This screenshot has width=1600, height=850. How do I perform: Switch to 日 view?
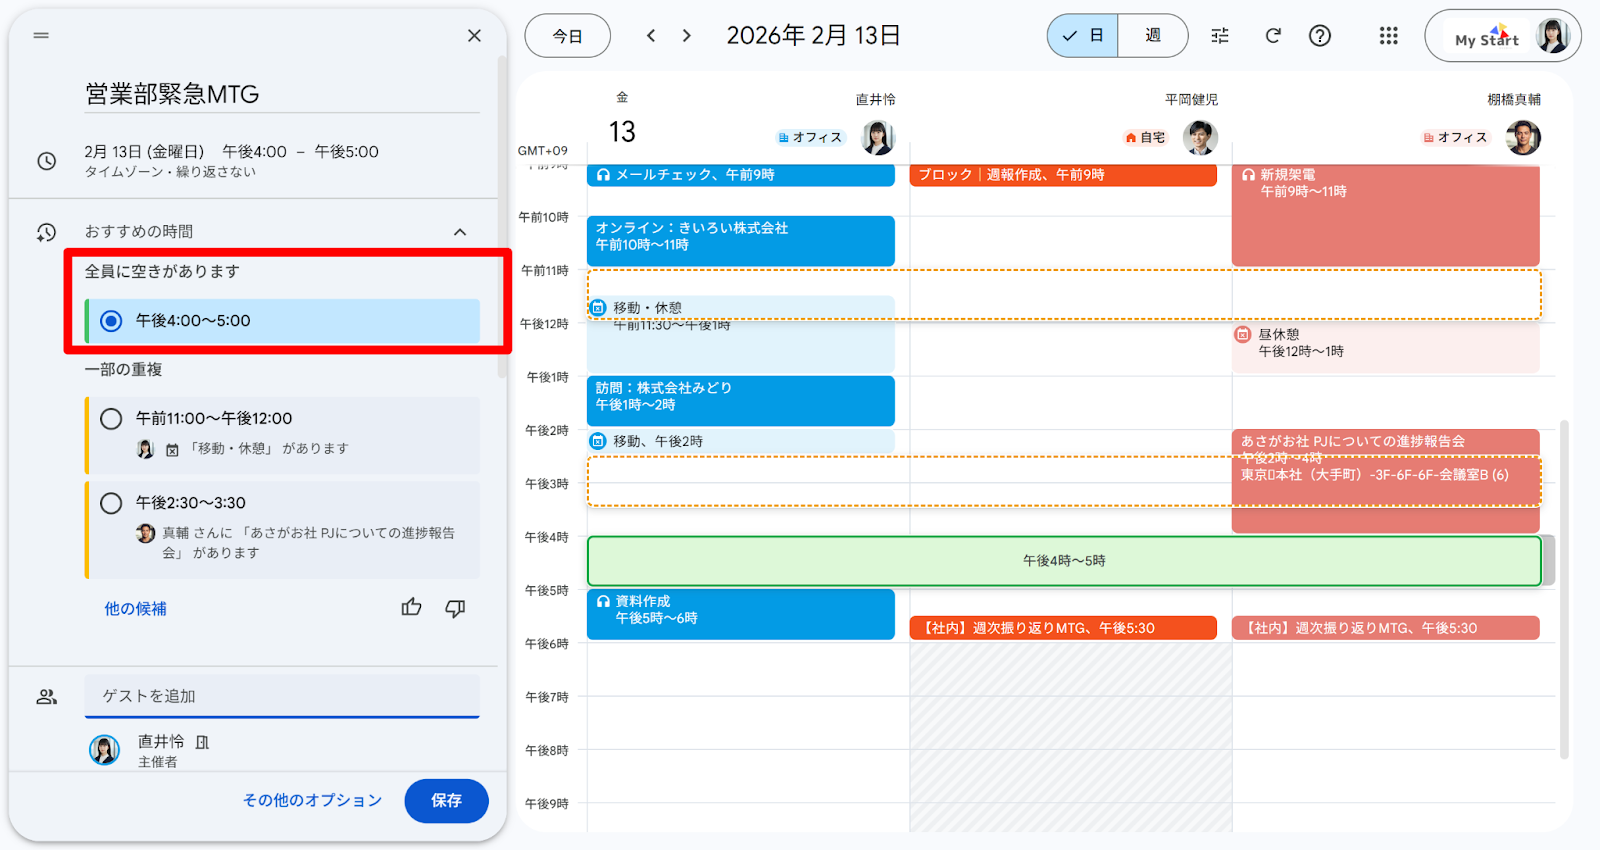(1083, 36)
